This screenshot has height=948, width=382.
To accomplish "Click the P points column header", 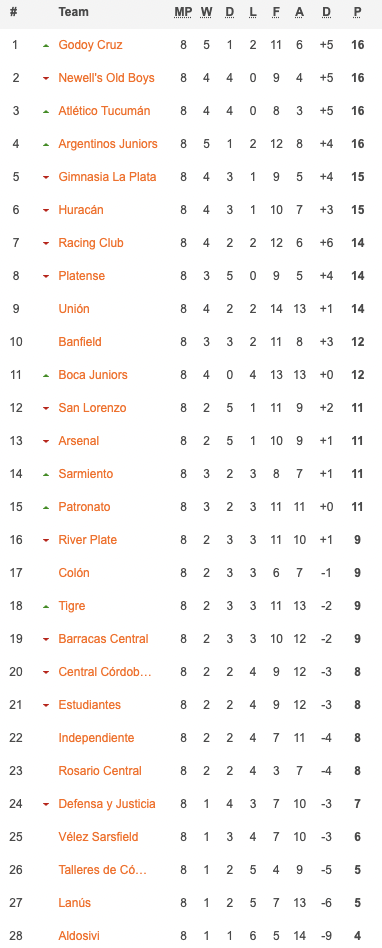I will 358,12.
